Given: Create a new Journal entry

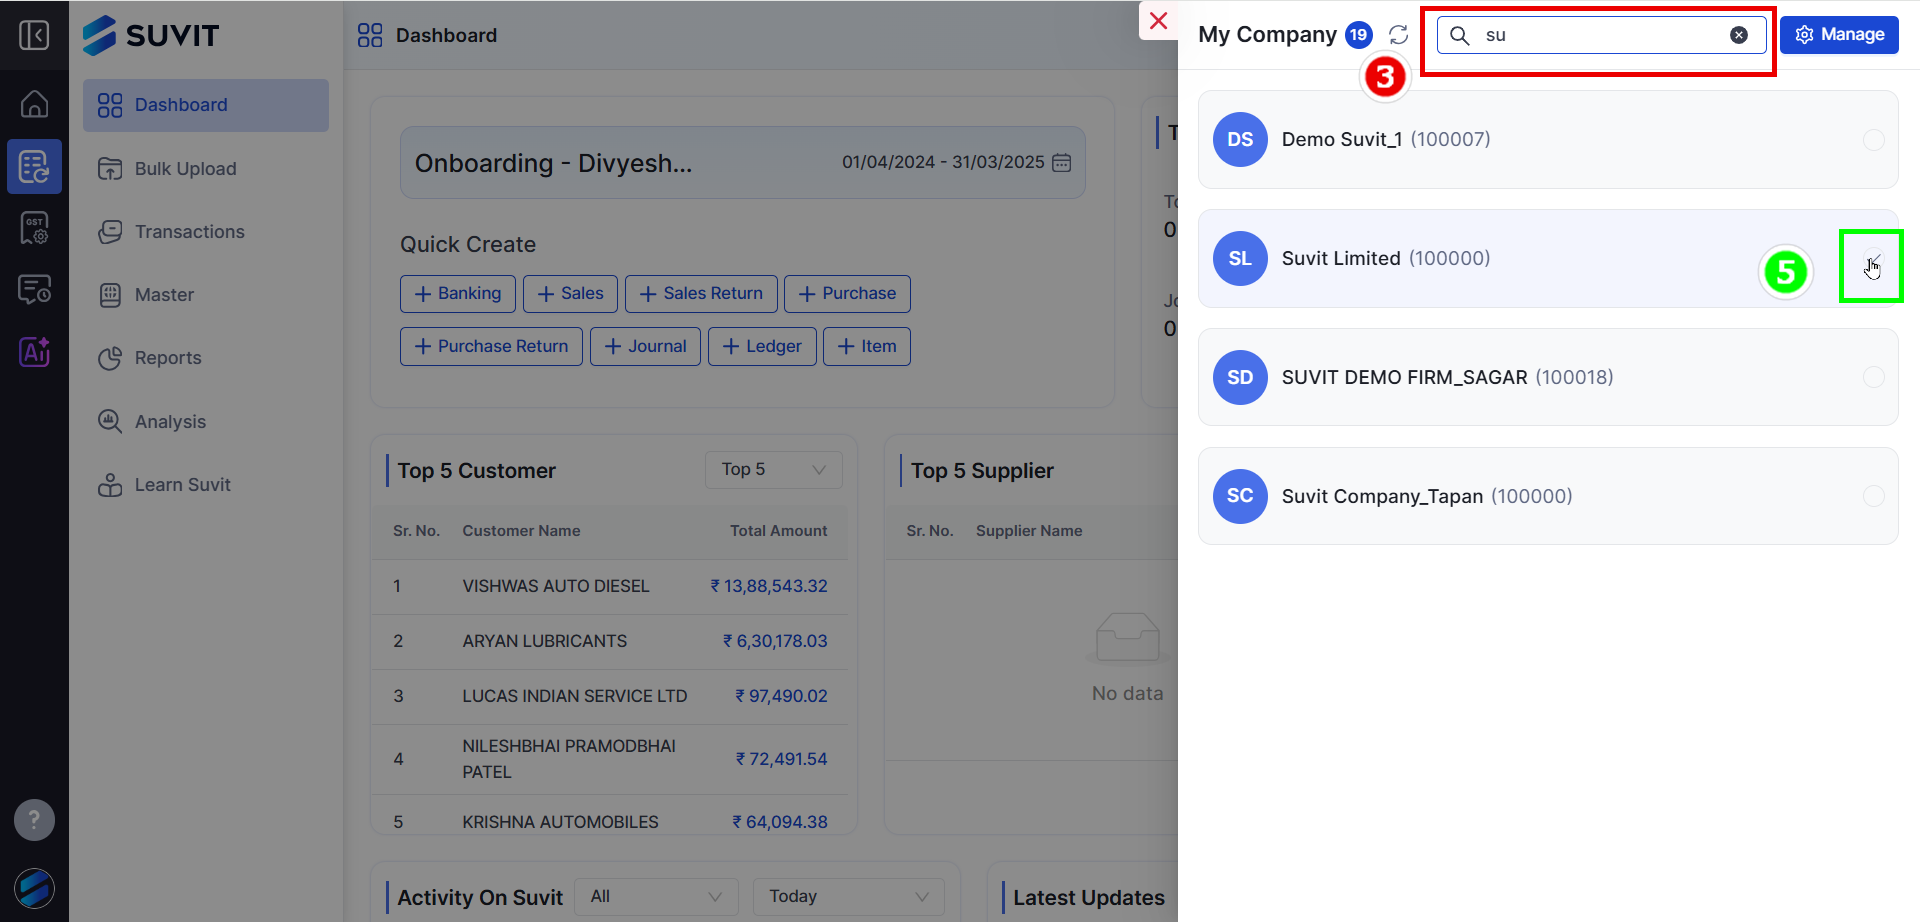Looking at the screenshot, I should coord(645,347).
